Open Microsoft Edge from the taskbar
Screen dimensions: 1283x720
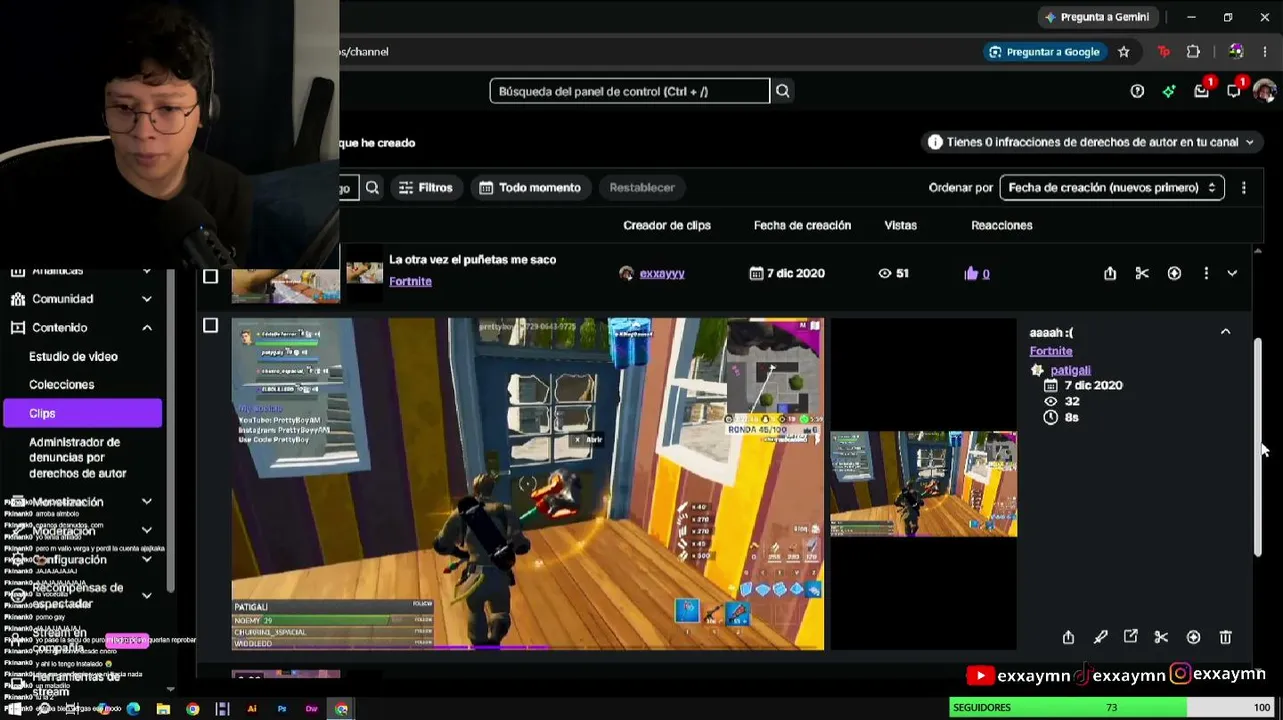133,709
